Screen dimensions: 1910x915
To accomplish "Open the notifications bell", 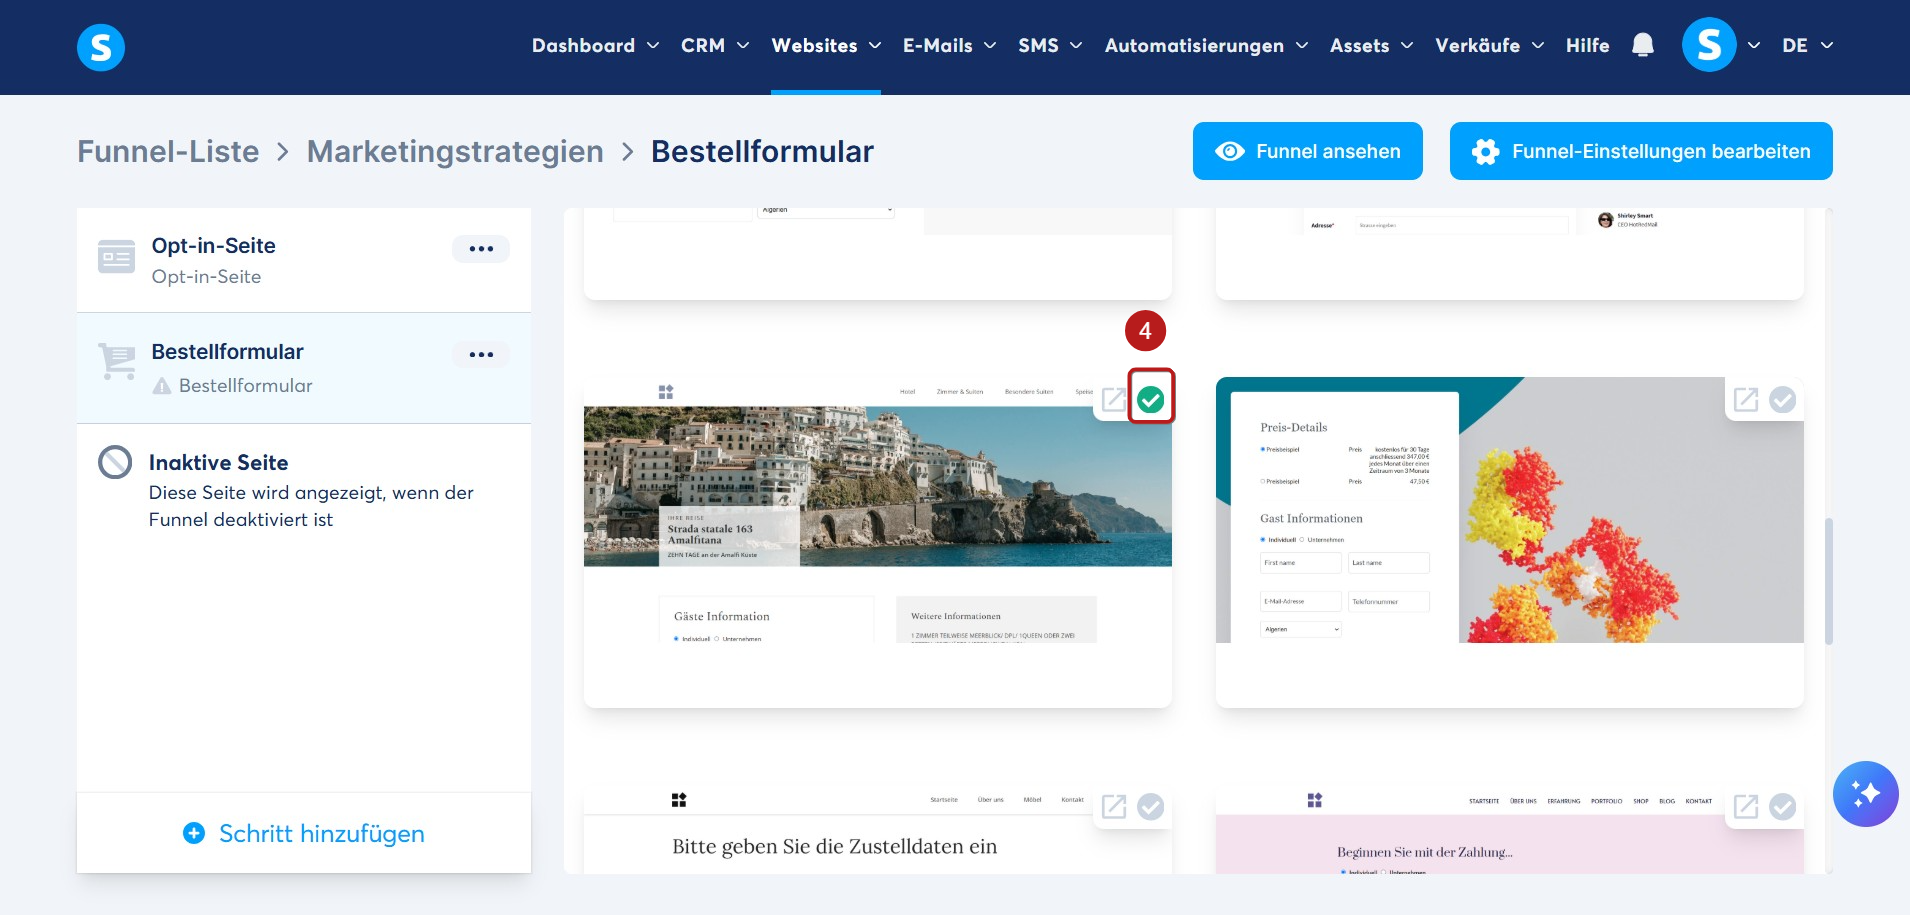I will click(1642, 45).
